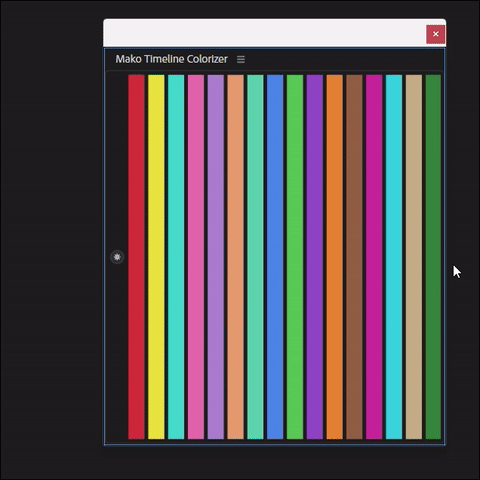Pick the brown color bar

354,257
